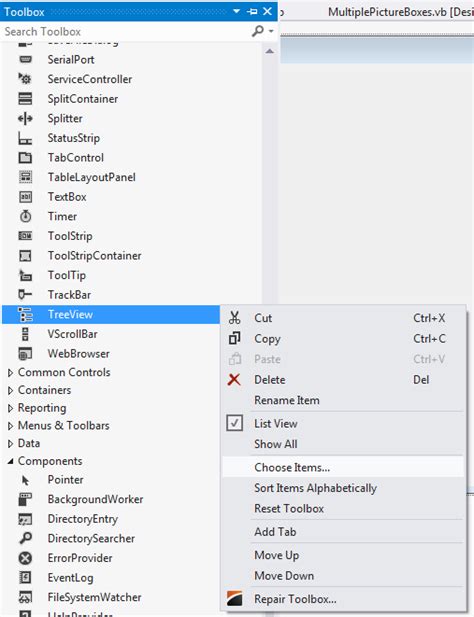Open Choose Items... from the context menu
Image resolution: width=474 pixels, height=617 pixels.
coord(344,467)
